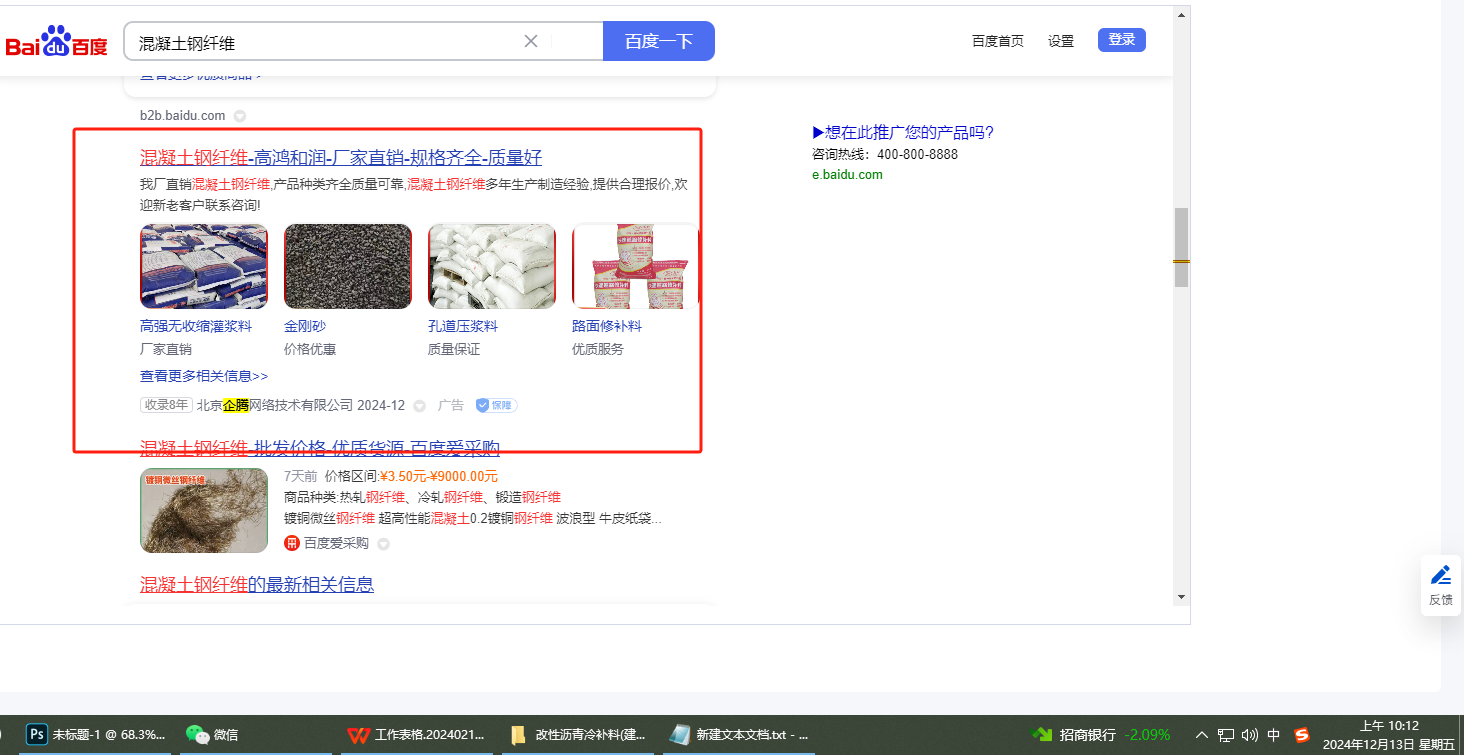Visit the e.baidu.com link
This screenshot has height=755, width=1464.
click(x=847, y=175)
